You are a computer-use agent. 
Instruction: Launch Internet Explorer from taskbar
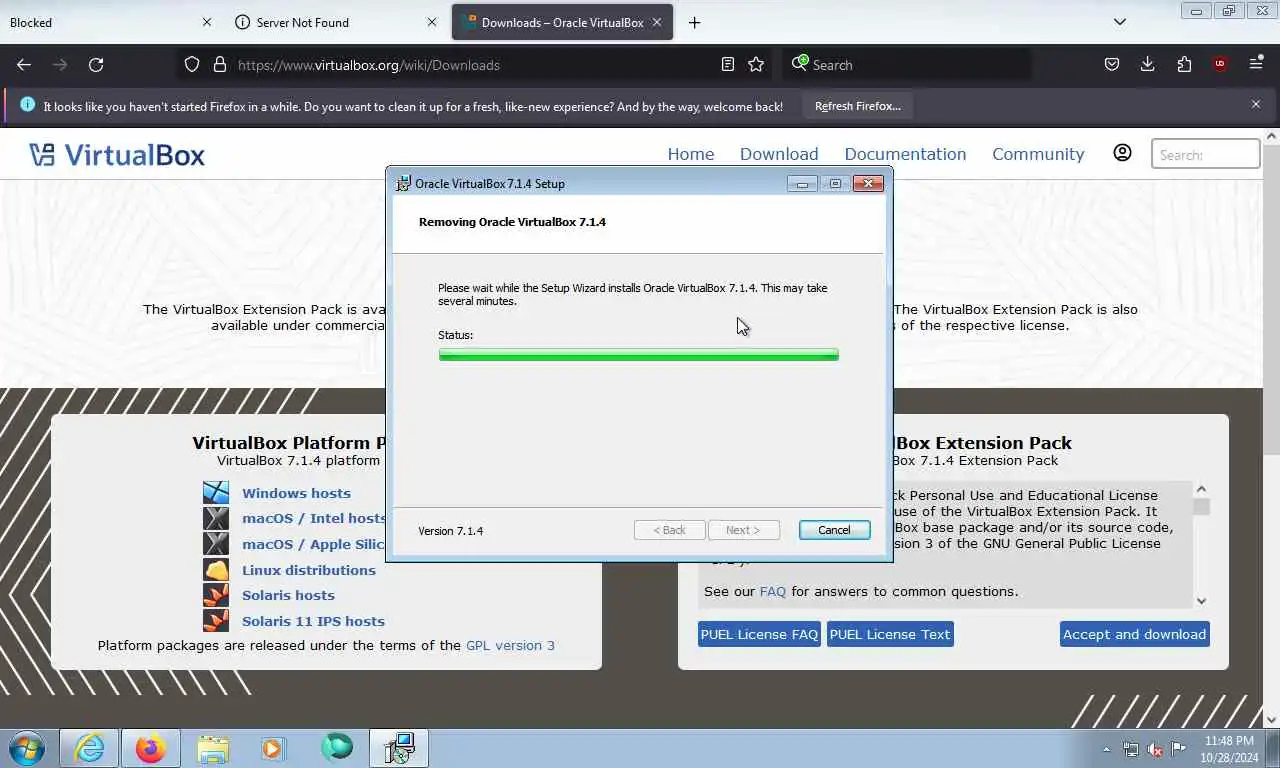[89, 748]
